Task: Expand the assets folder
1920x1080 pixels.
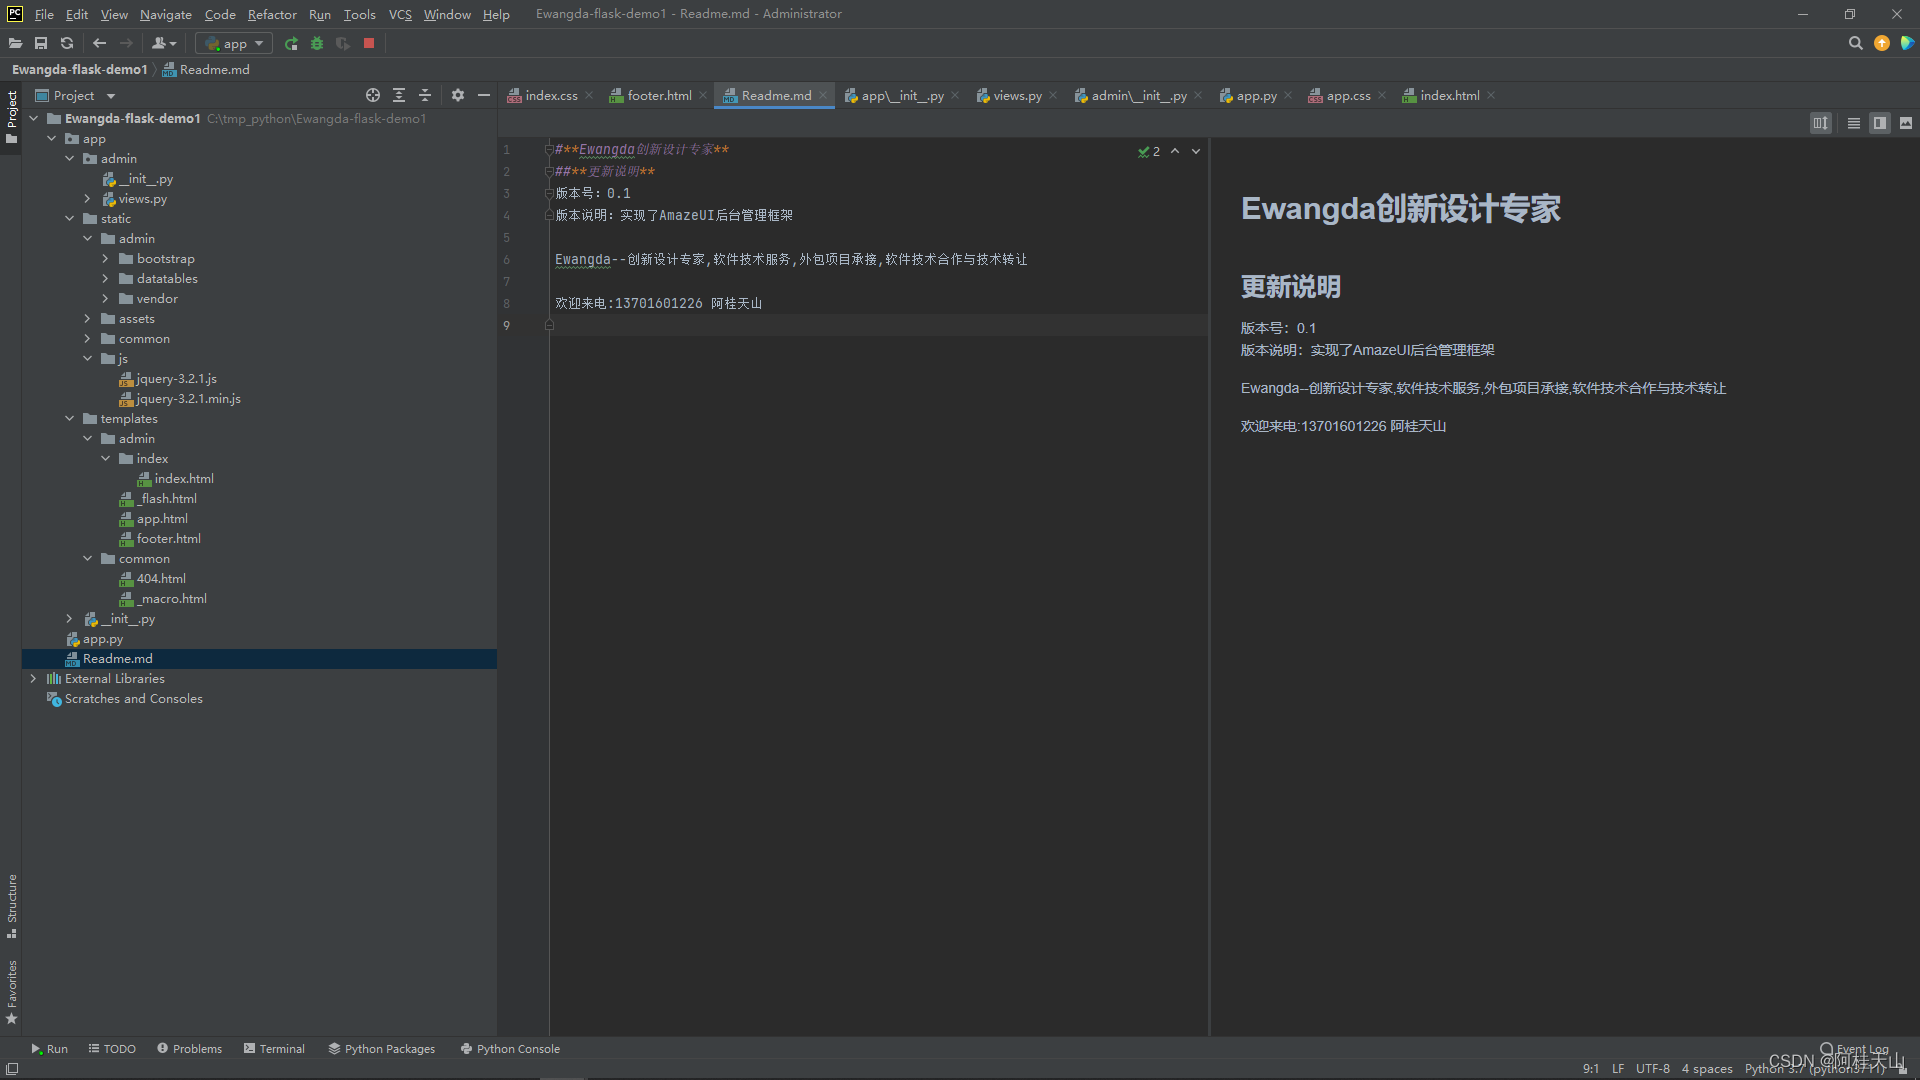Action: [88, 318]
